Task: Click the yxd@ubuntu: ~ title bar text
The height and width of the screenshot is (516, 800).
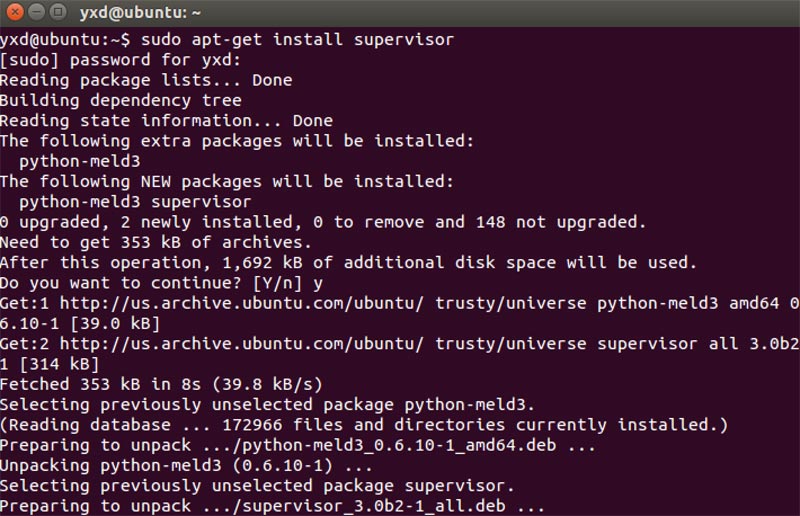Action: click(140, 12)
